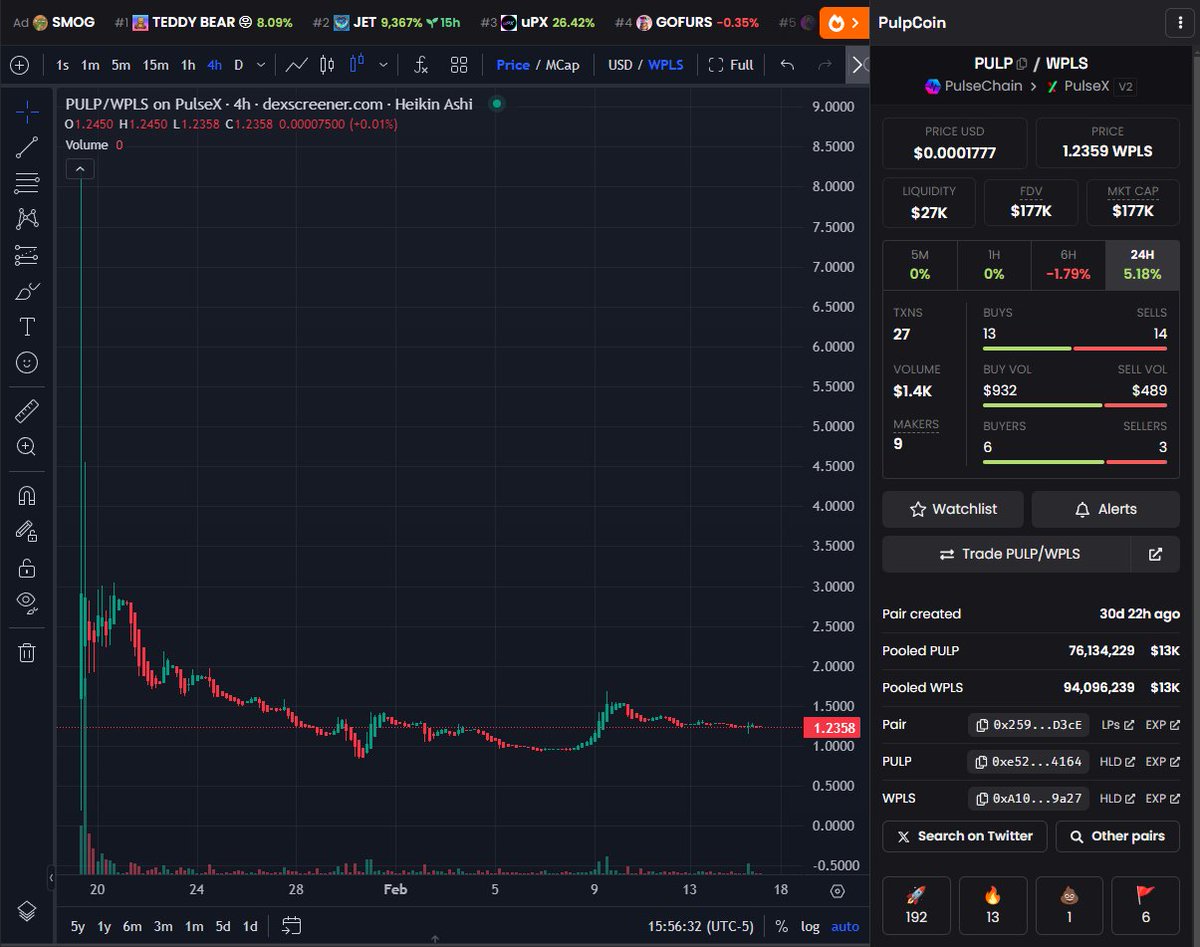Select the trend line drawing tool

tap(27, 147)
